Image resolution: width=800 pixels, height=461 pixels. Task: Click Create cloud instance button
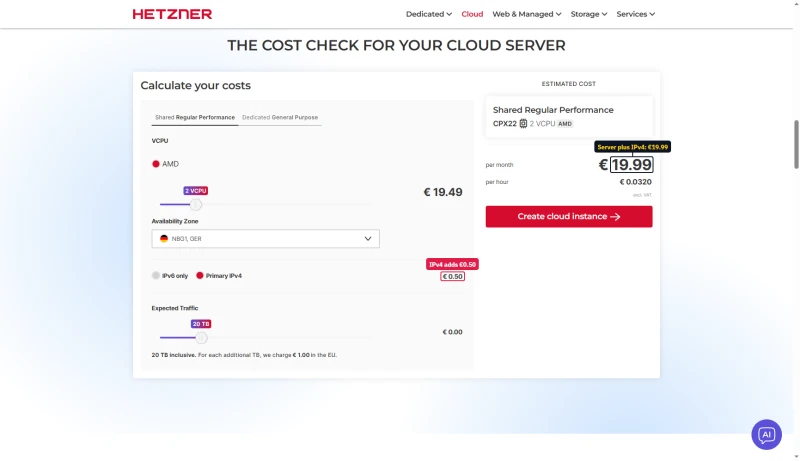tap(569, 216)
